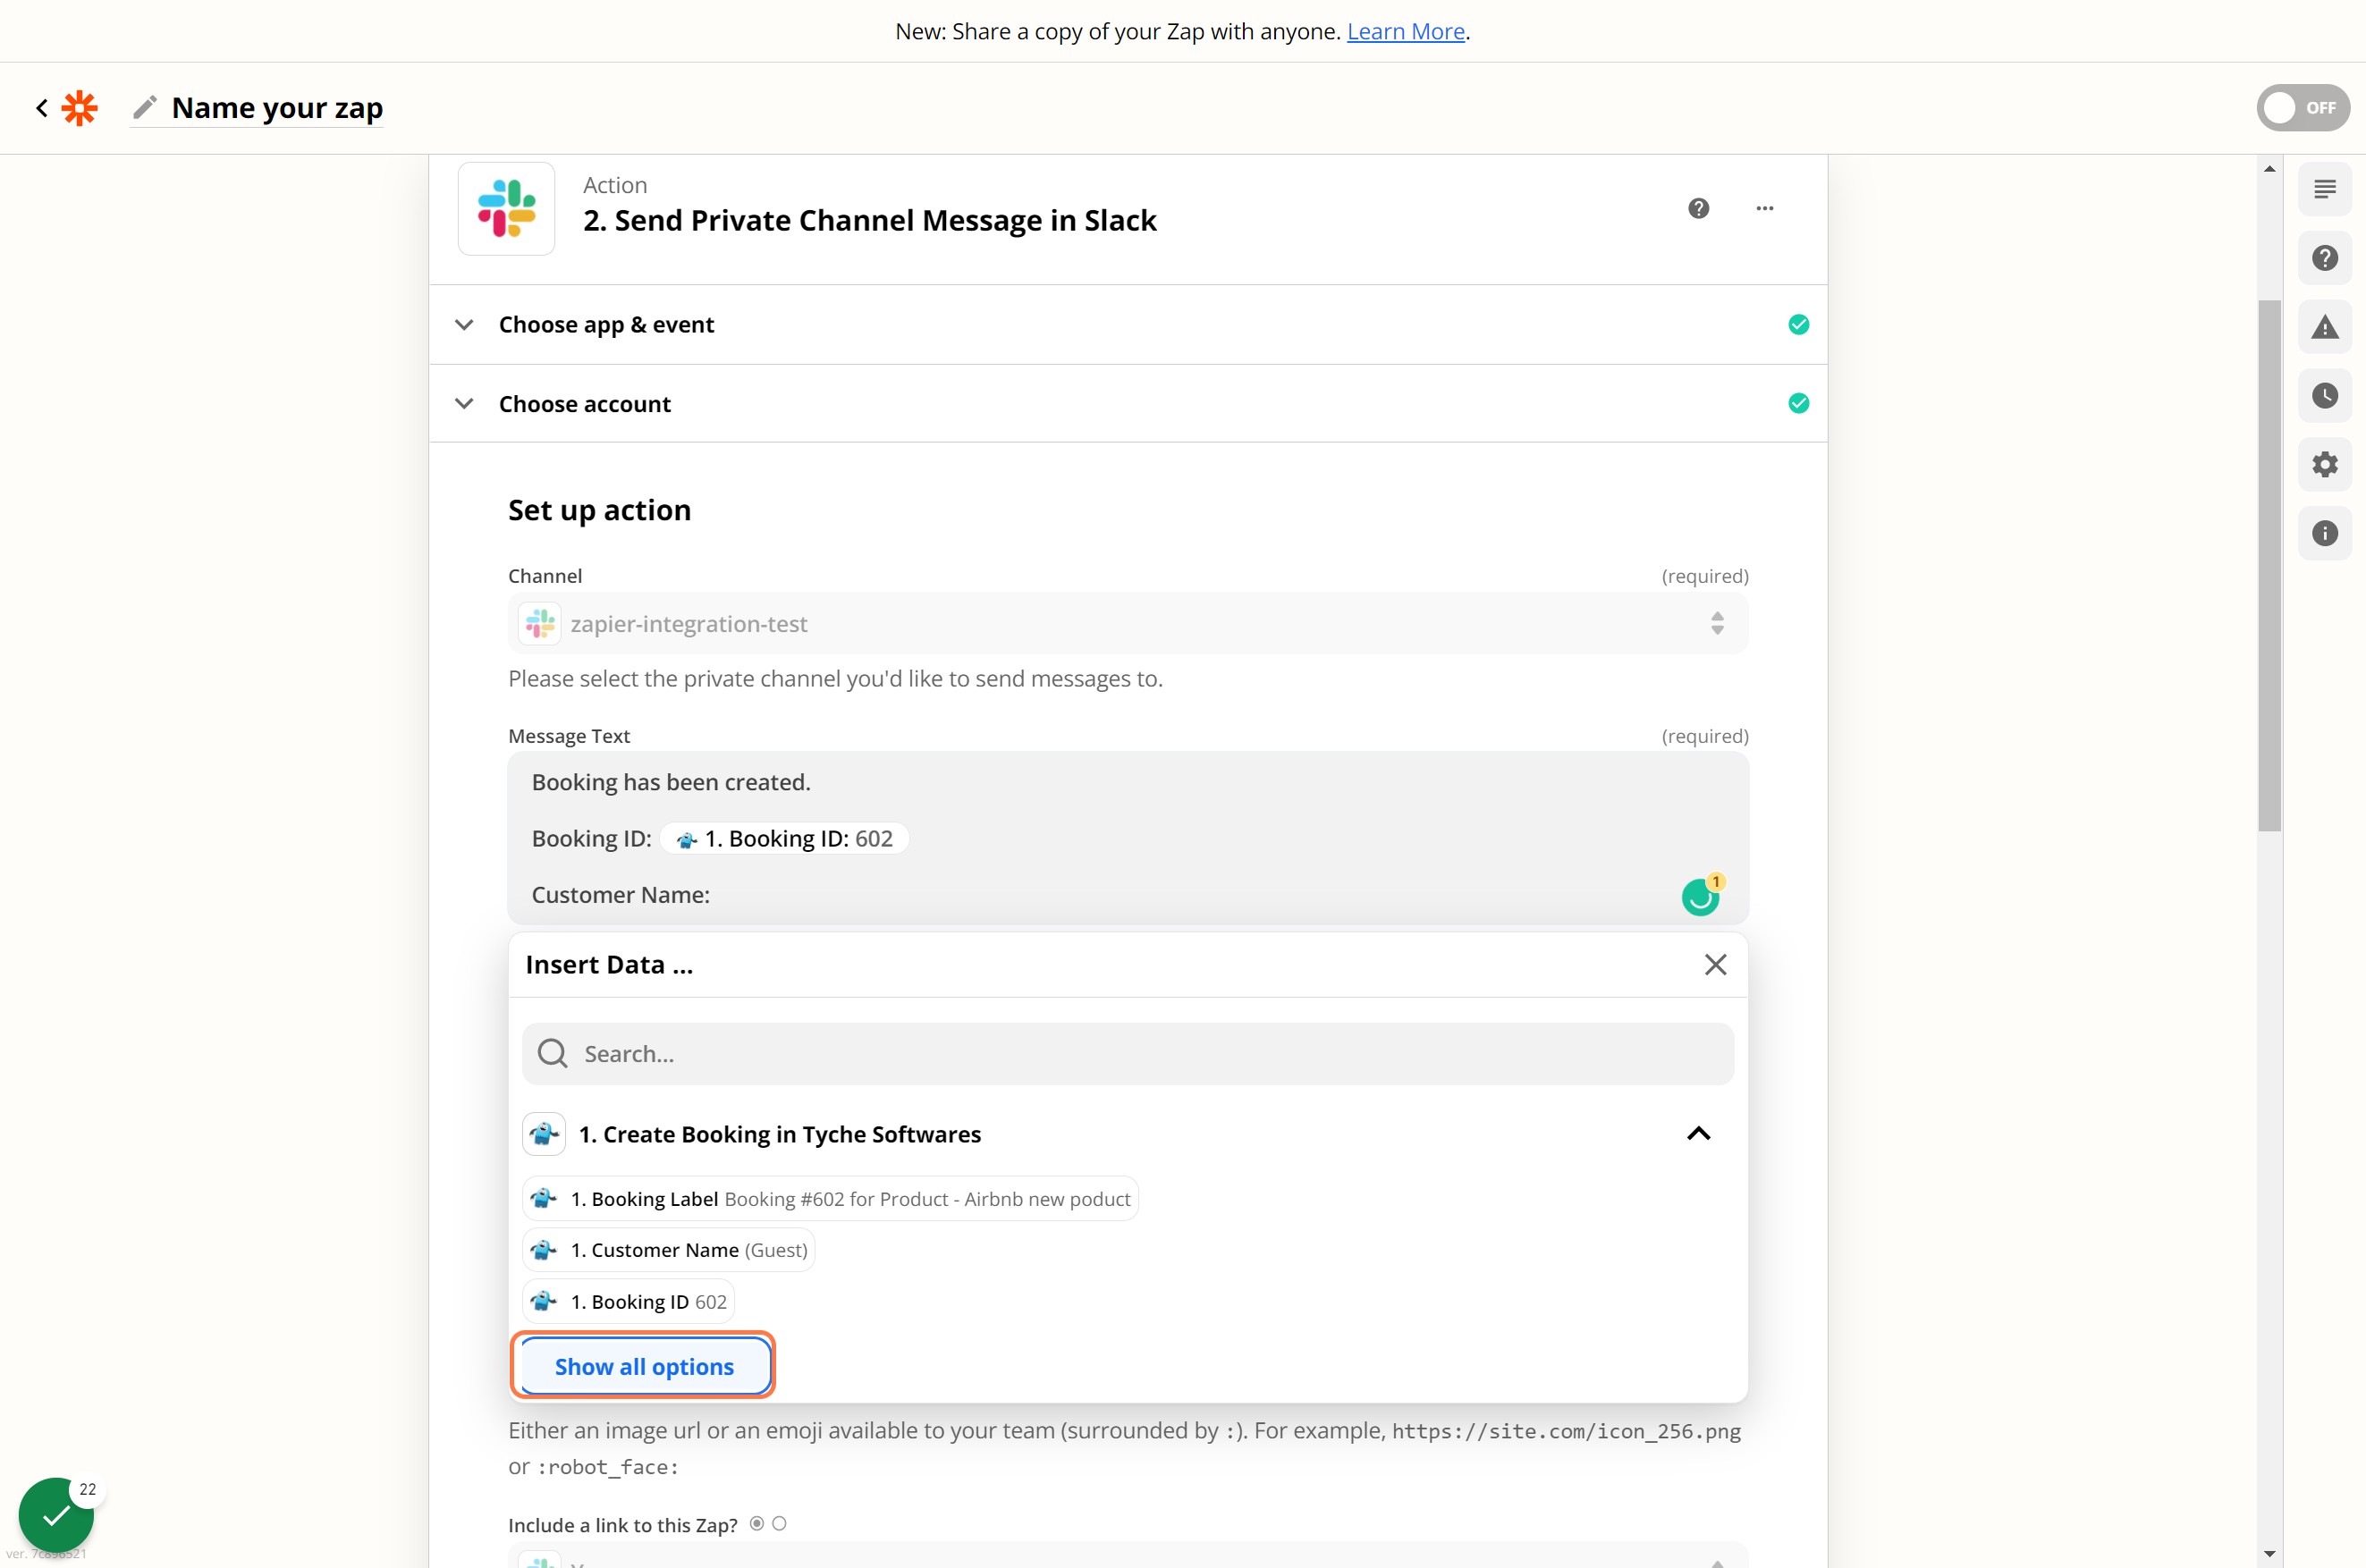Click the pencil edit icon beside zap name
The height and width of the screenshot is (1568, 2366).
[145, 107]
